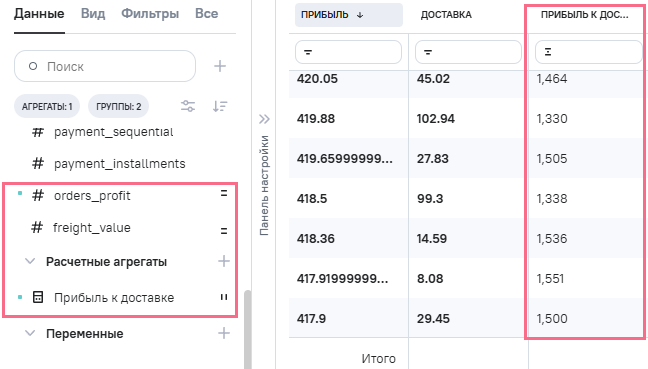Viewport: 648px width, 369px height.
Task: Click the cell 29.45
Action: coord(433,319)
